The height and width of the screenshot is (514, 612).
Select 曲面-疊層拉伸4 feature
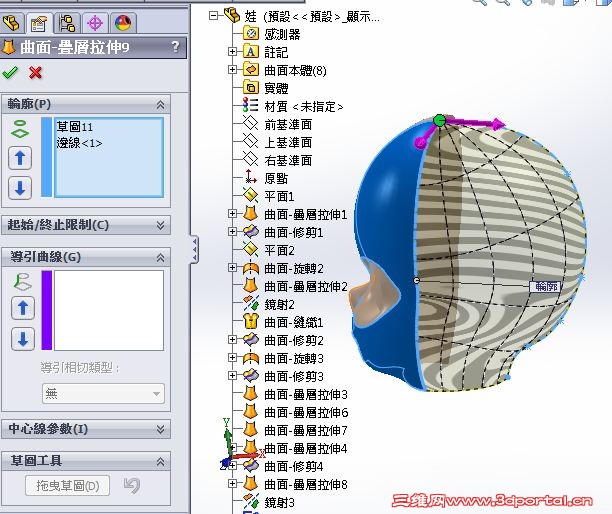[306, 448]
